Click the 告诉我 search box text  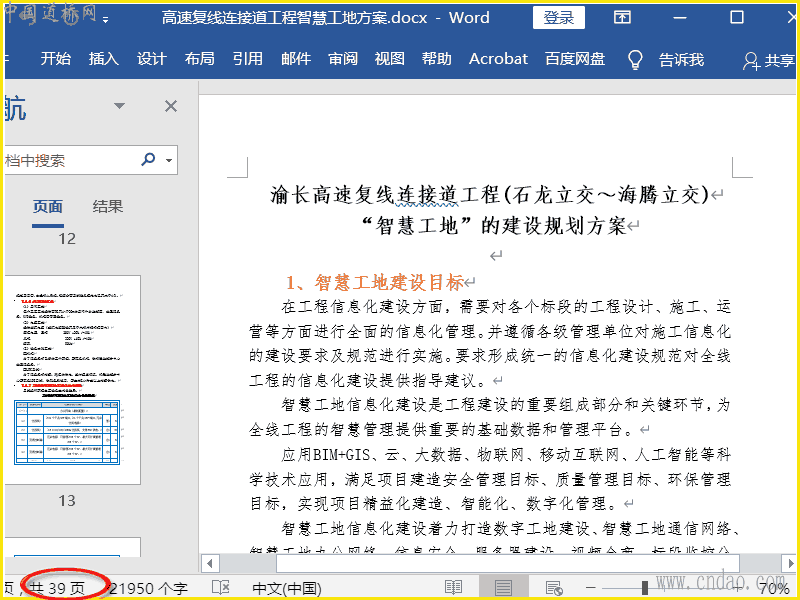pos(681,60)
